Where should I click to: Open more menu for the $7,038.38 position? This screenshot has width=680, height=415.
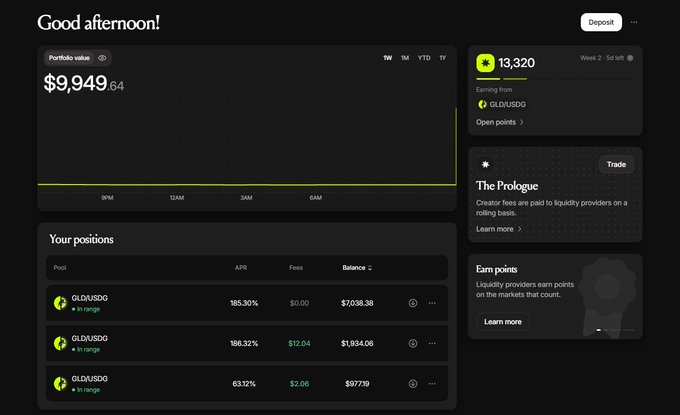tap(432, 303)
